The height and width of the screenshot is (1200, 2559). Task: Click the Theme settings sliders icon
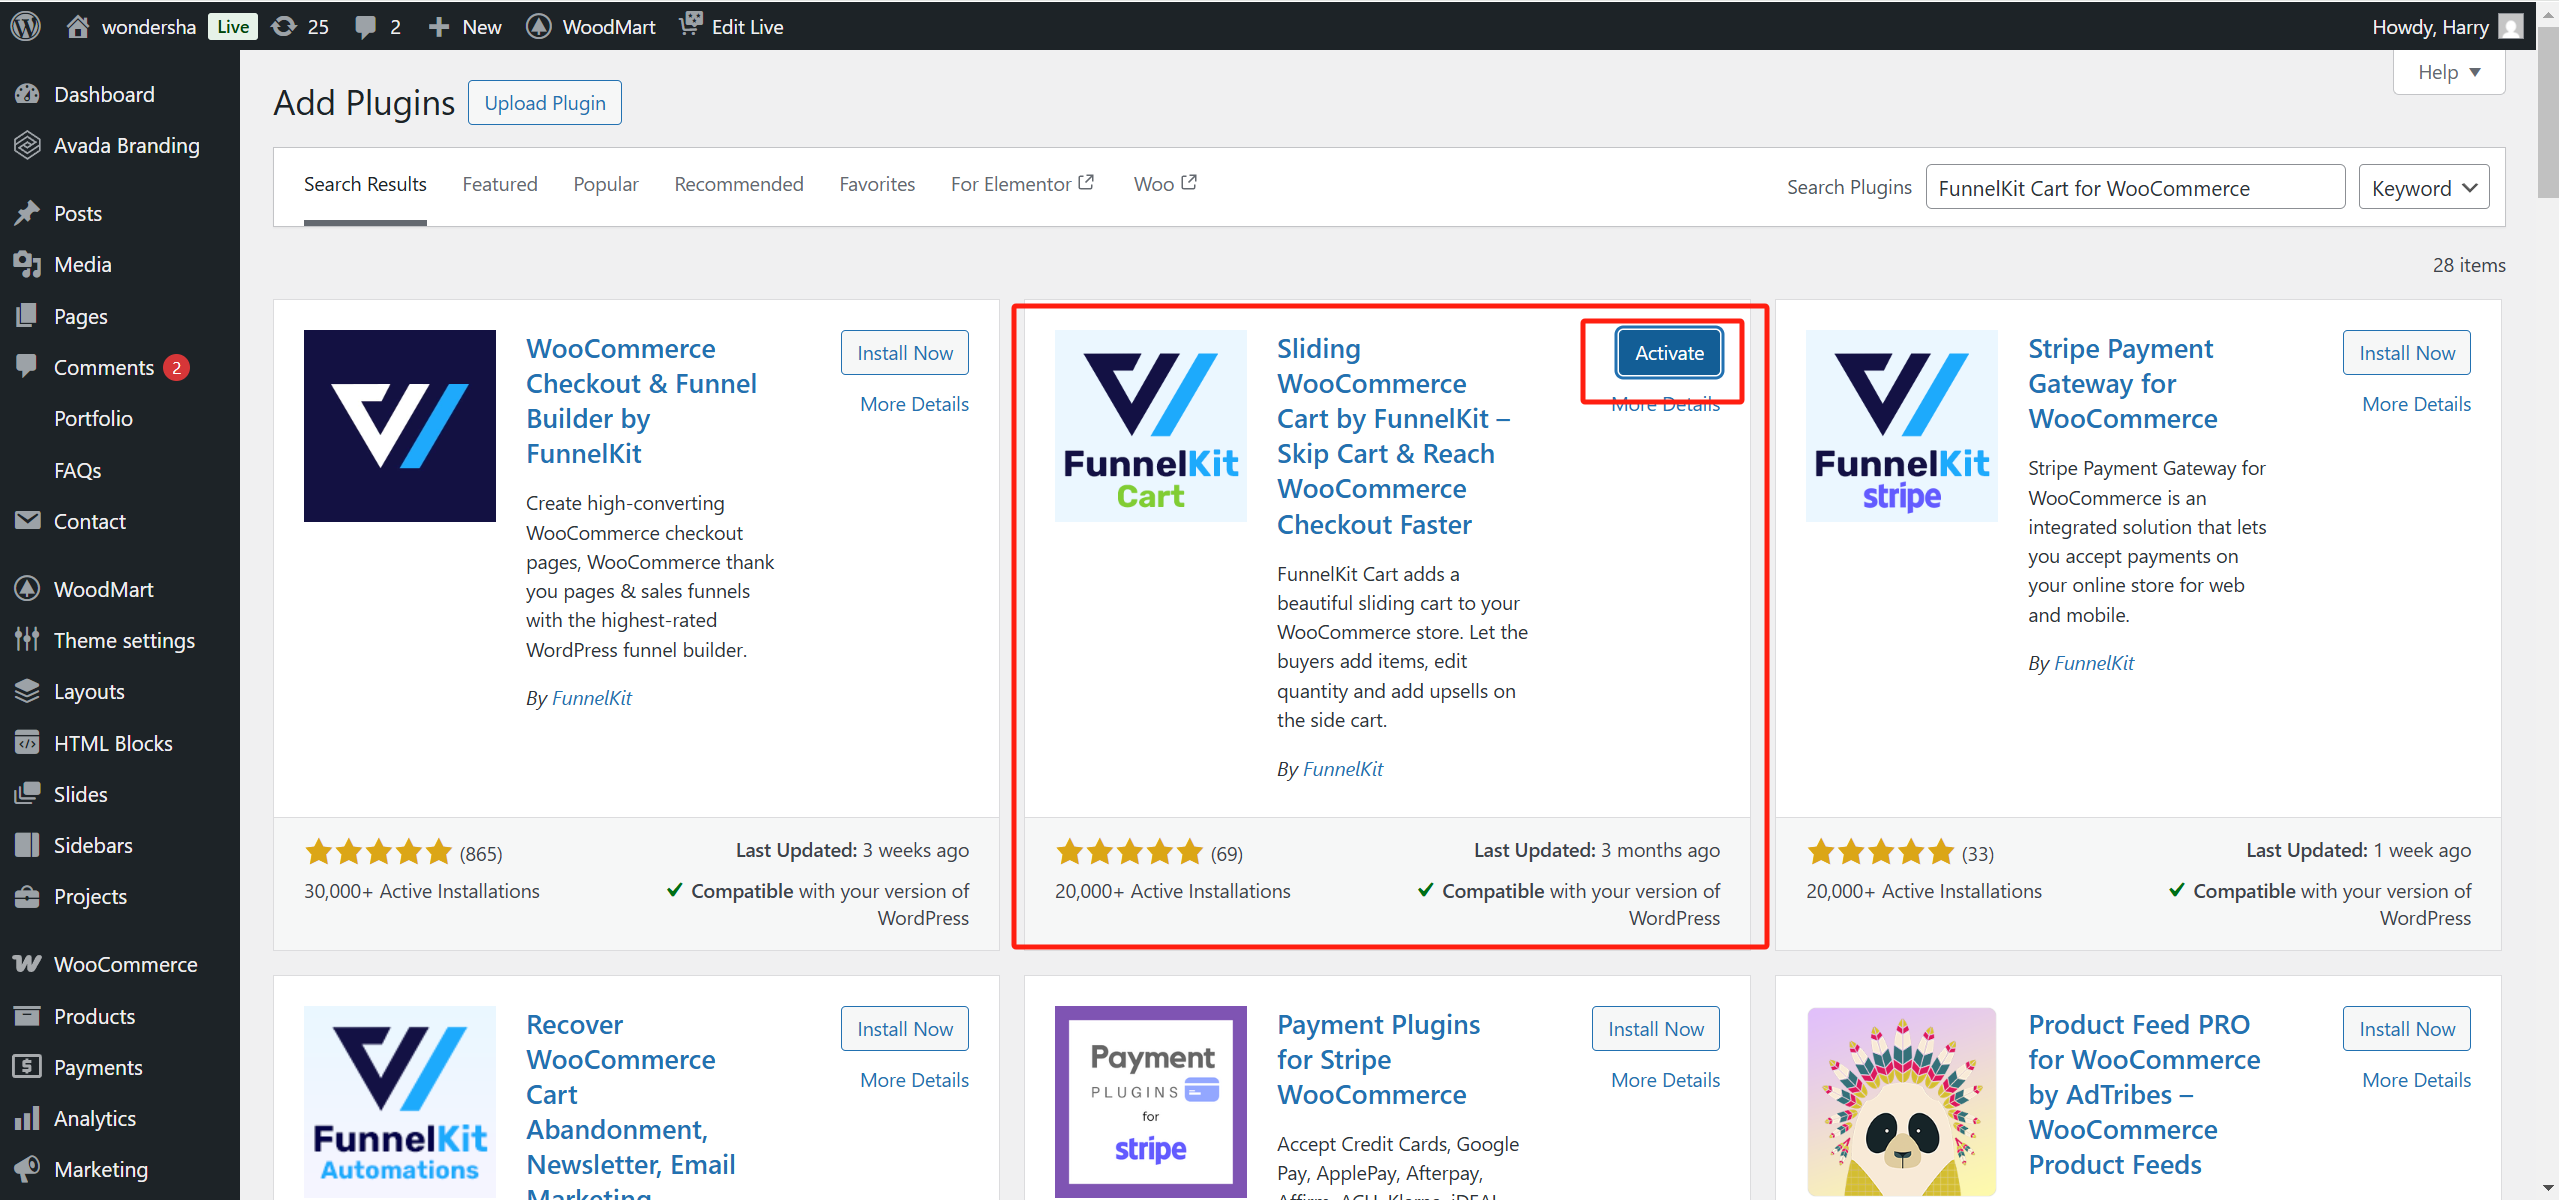pyautogui.click(x=27, y=640)
